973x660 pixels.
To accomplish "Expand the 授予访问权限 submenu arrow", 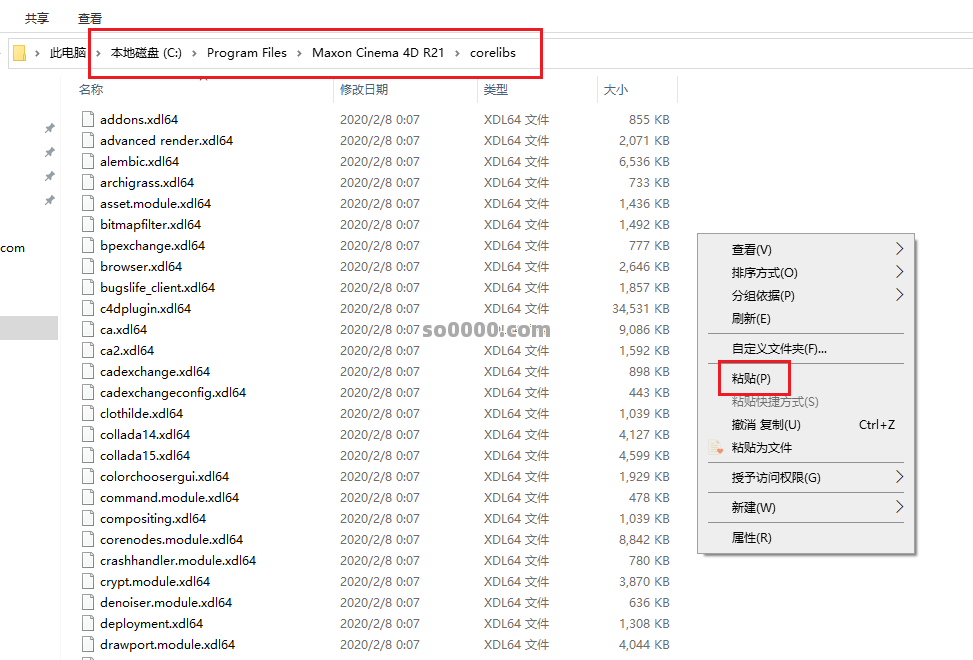I will [899, 479].
